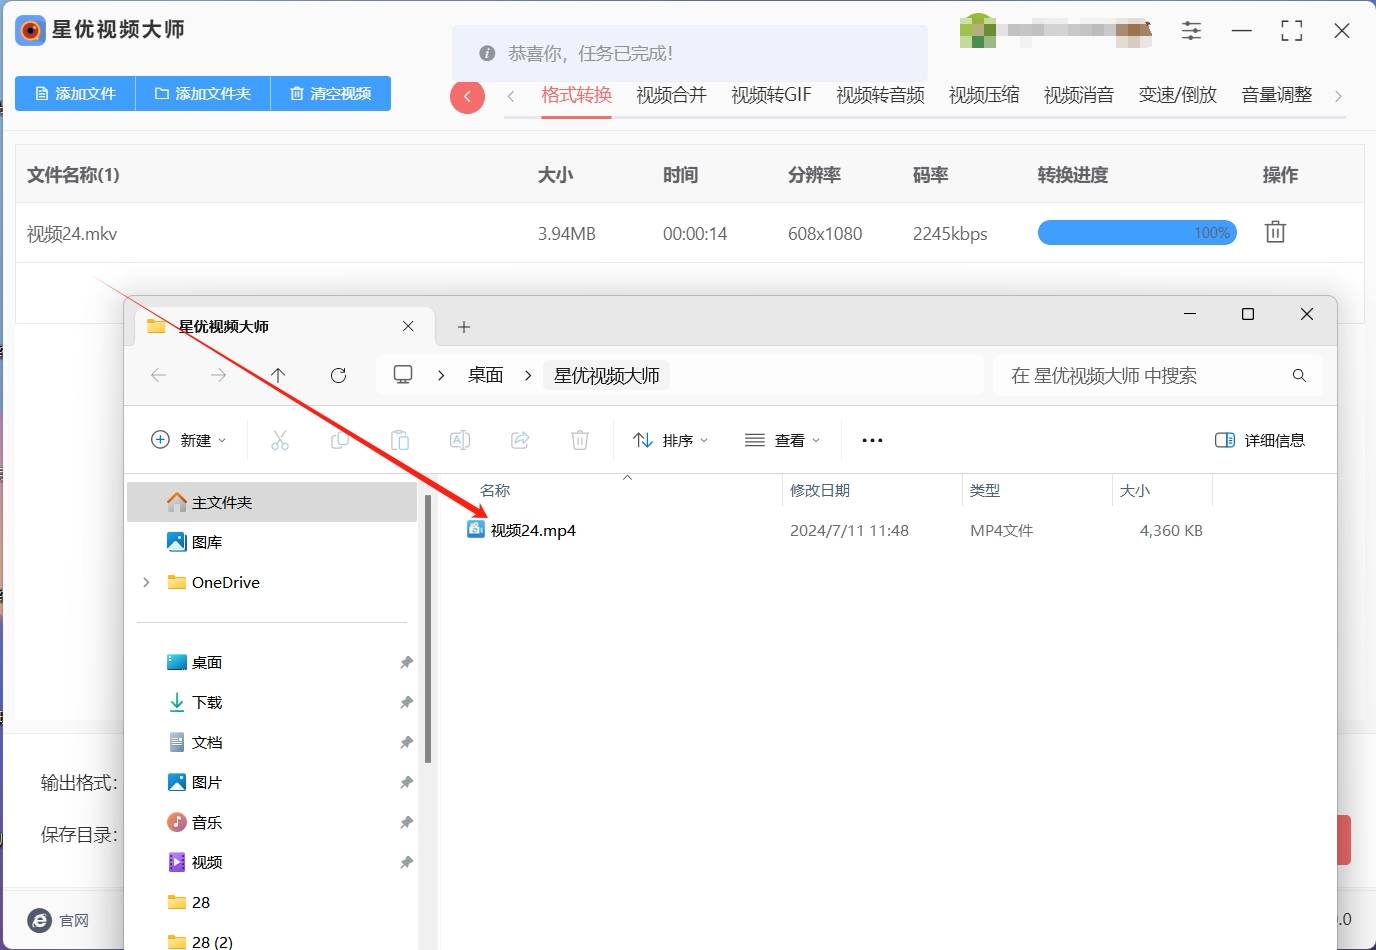Select the 视频24.mp4 file
Image resolution: width=1376 pixels, height=950 pixels.
(x=522, y=530)
